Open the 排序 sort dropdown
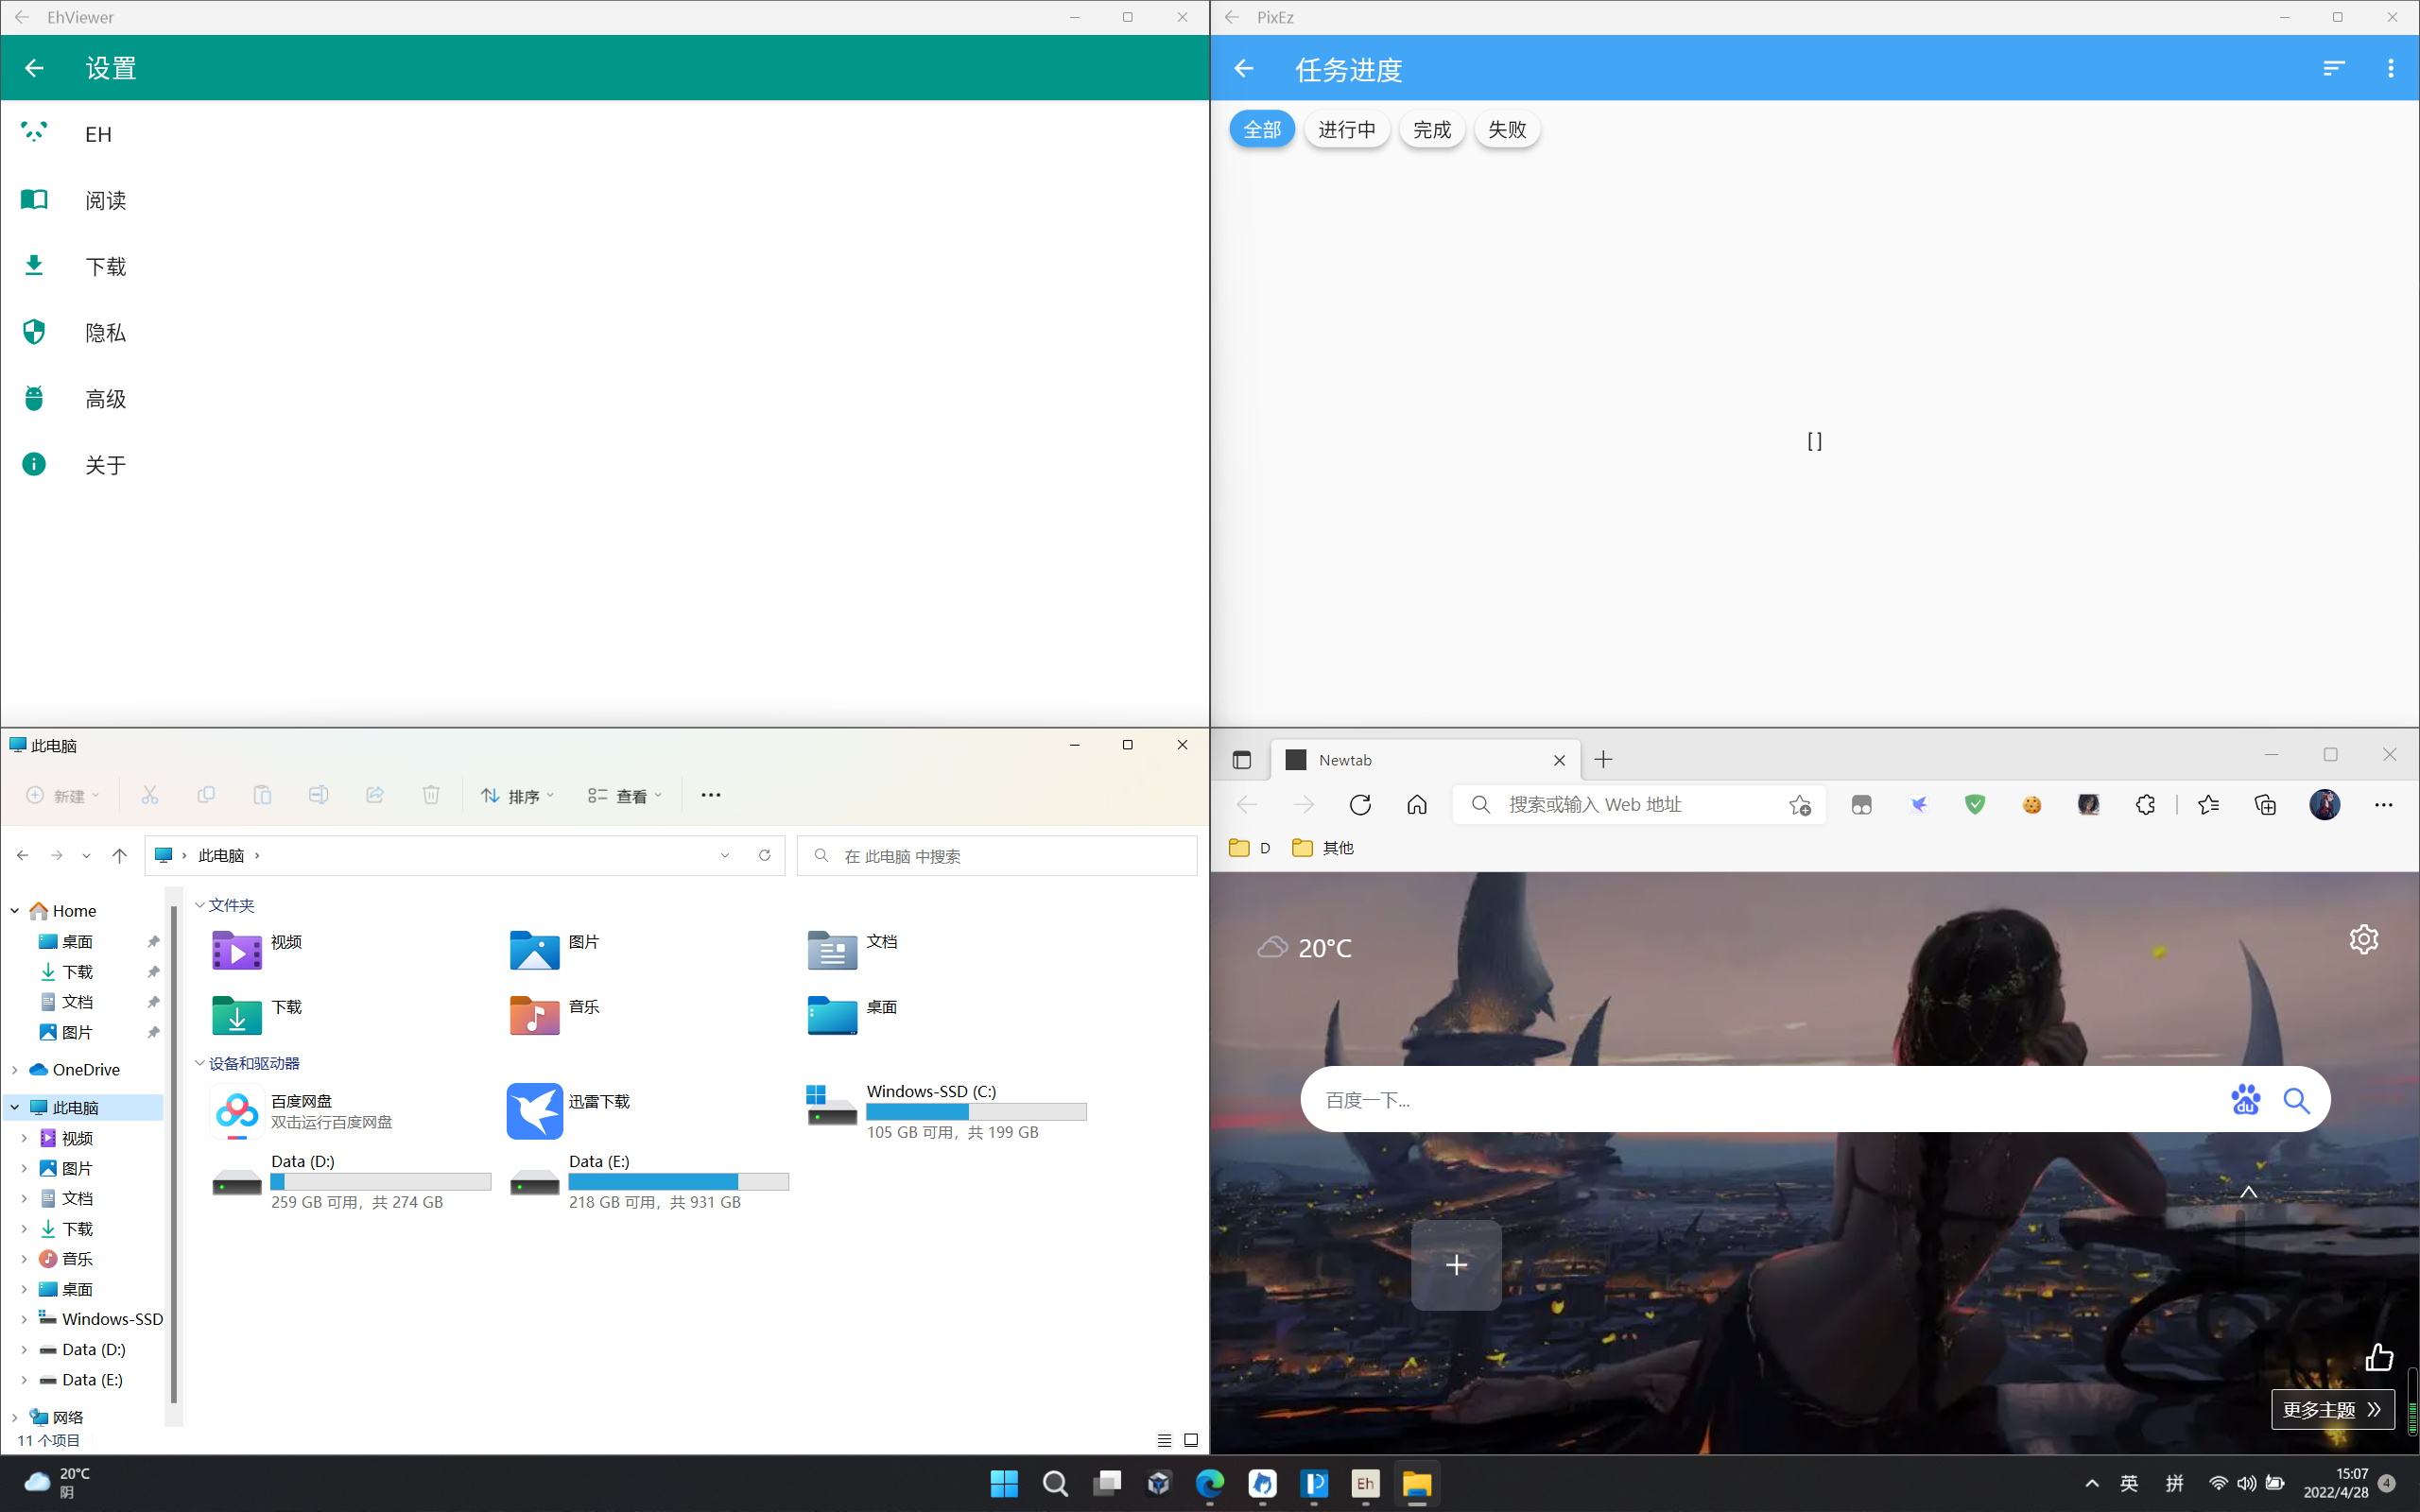This screenshot has width=2420, height=1512. tap(517, 795)
